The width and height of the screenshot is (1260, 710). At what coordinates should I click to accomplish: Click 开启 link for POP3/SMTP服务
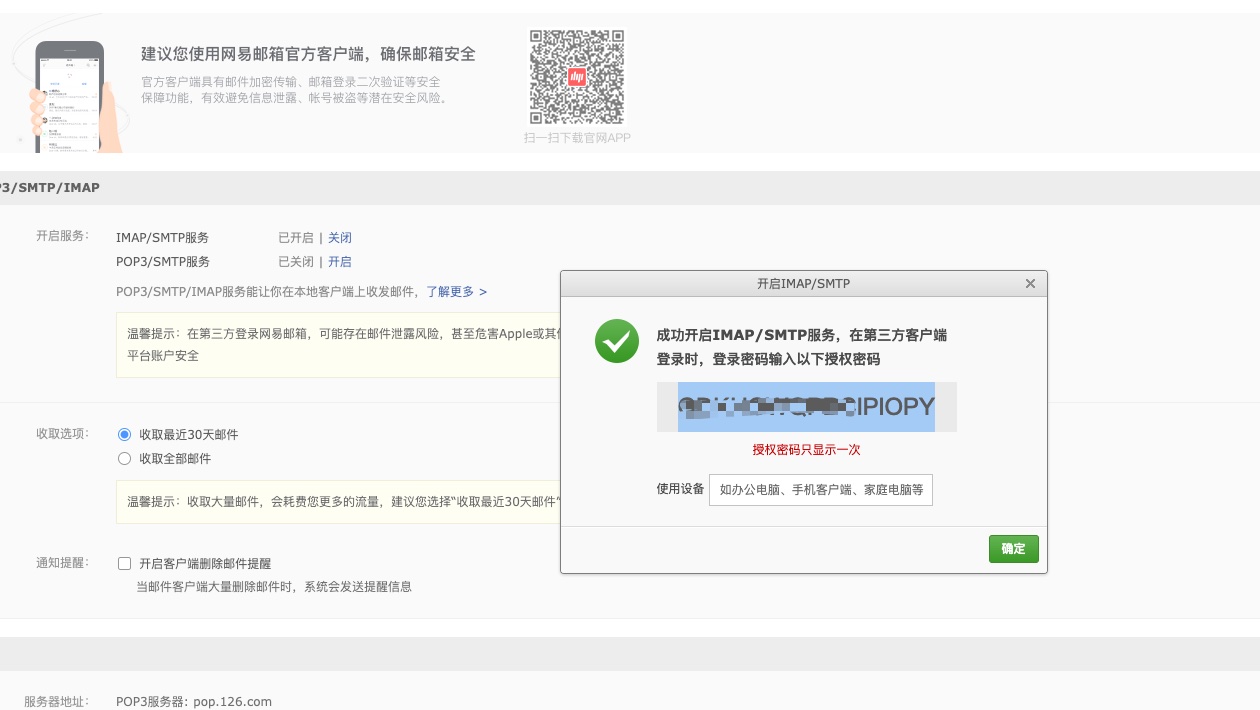(x=340, y=262)
